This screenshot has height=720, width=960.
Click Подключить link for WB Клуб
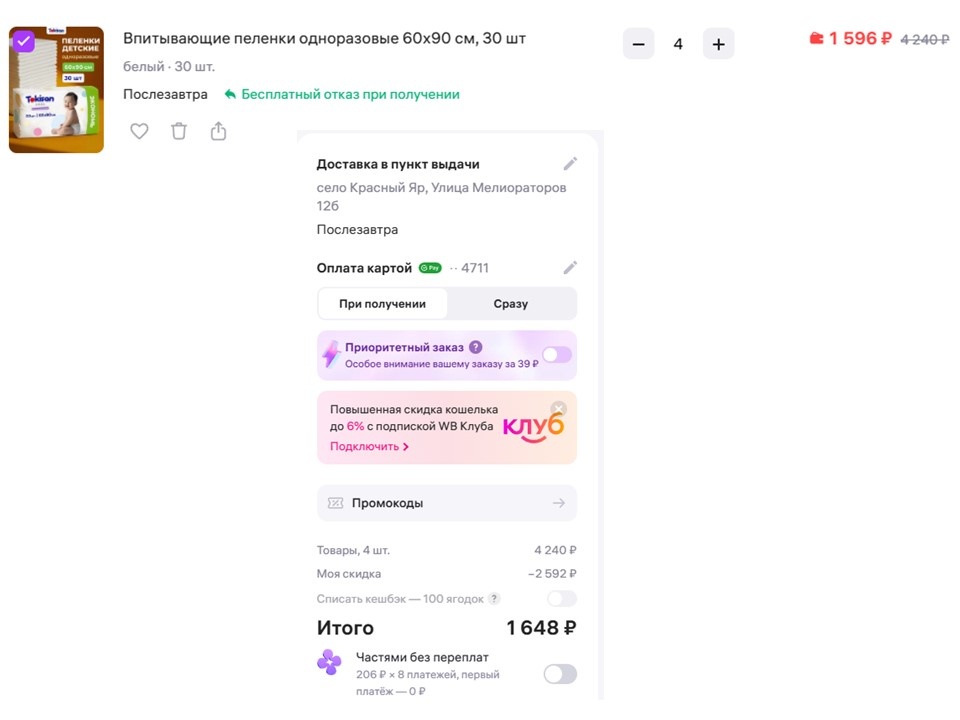(x=369, y=446)
